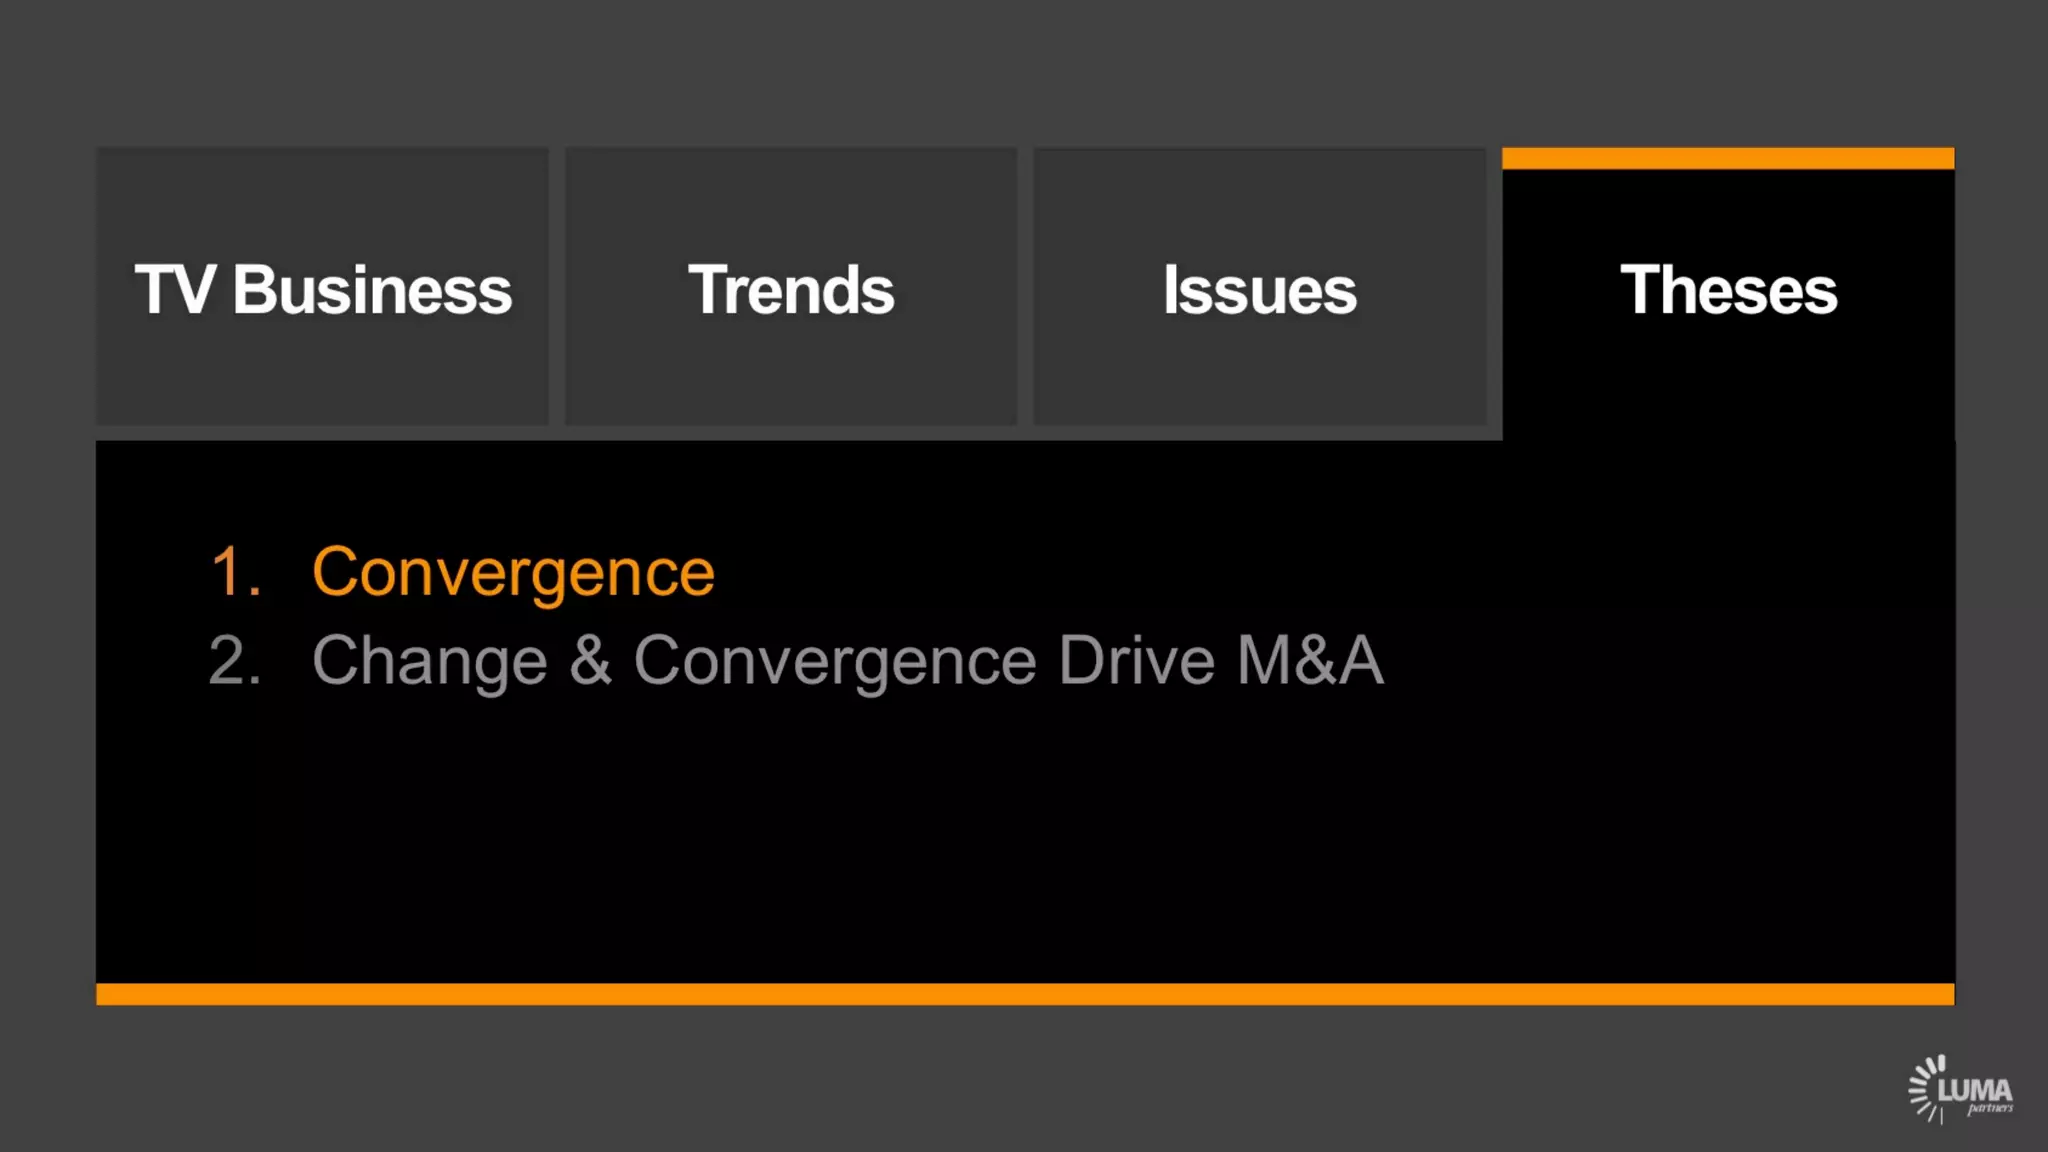This screenshot has height=1152, width=2048.
Task: Select the orange Convergence list item
Action: coord(513,572)
